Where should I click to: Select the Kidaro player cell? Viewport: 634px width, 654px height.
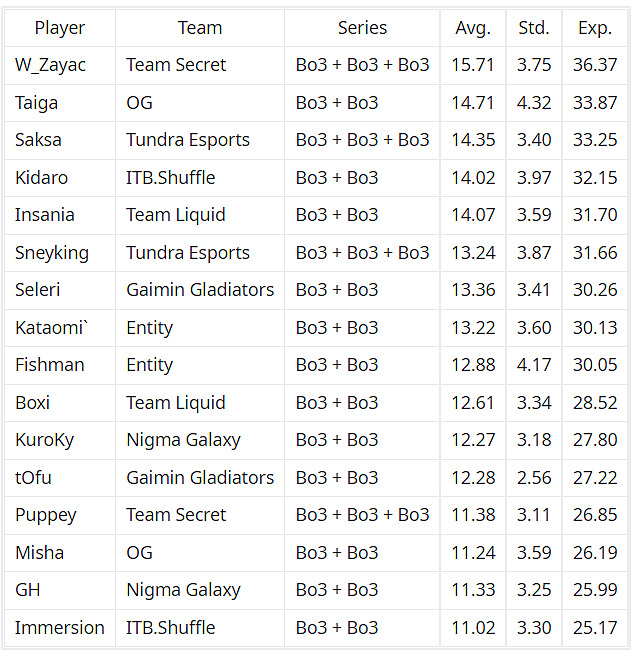[42, 178]
